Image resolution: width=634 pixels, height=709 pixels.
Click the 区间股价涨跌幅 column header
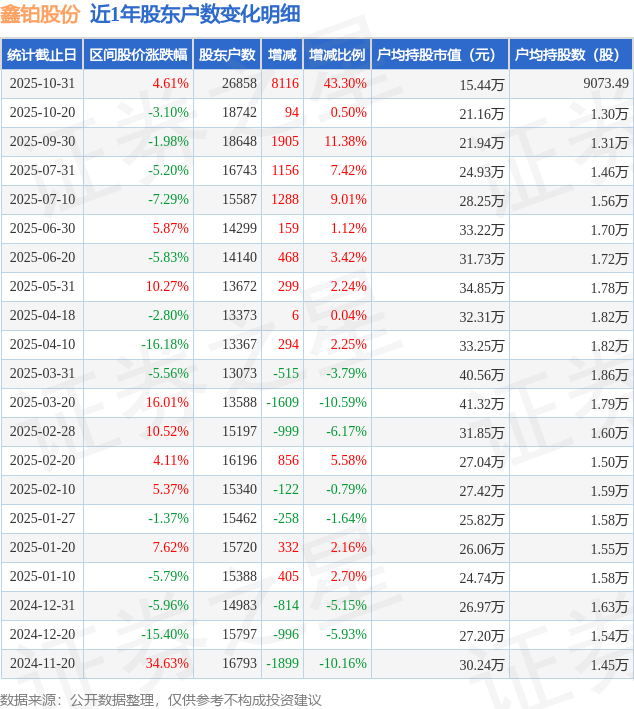(x=137, y=55)
